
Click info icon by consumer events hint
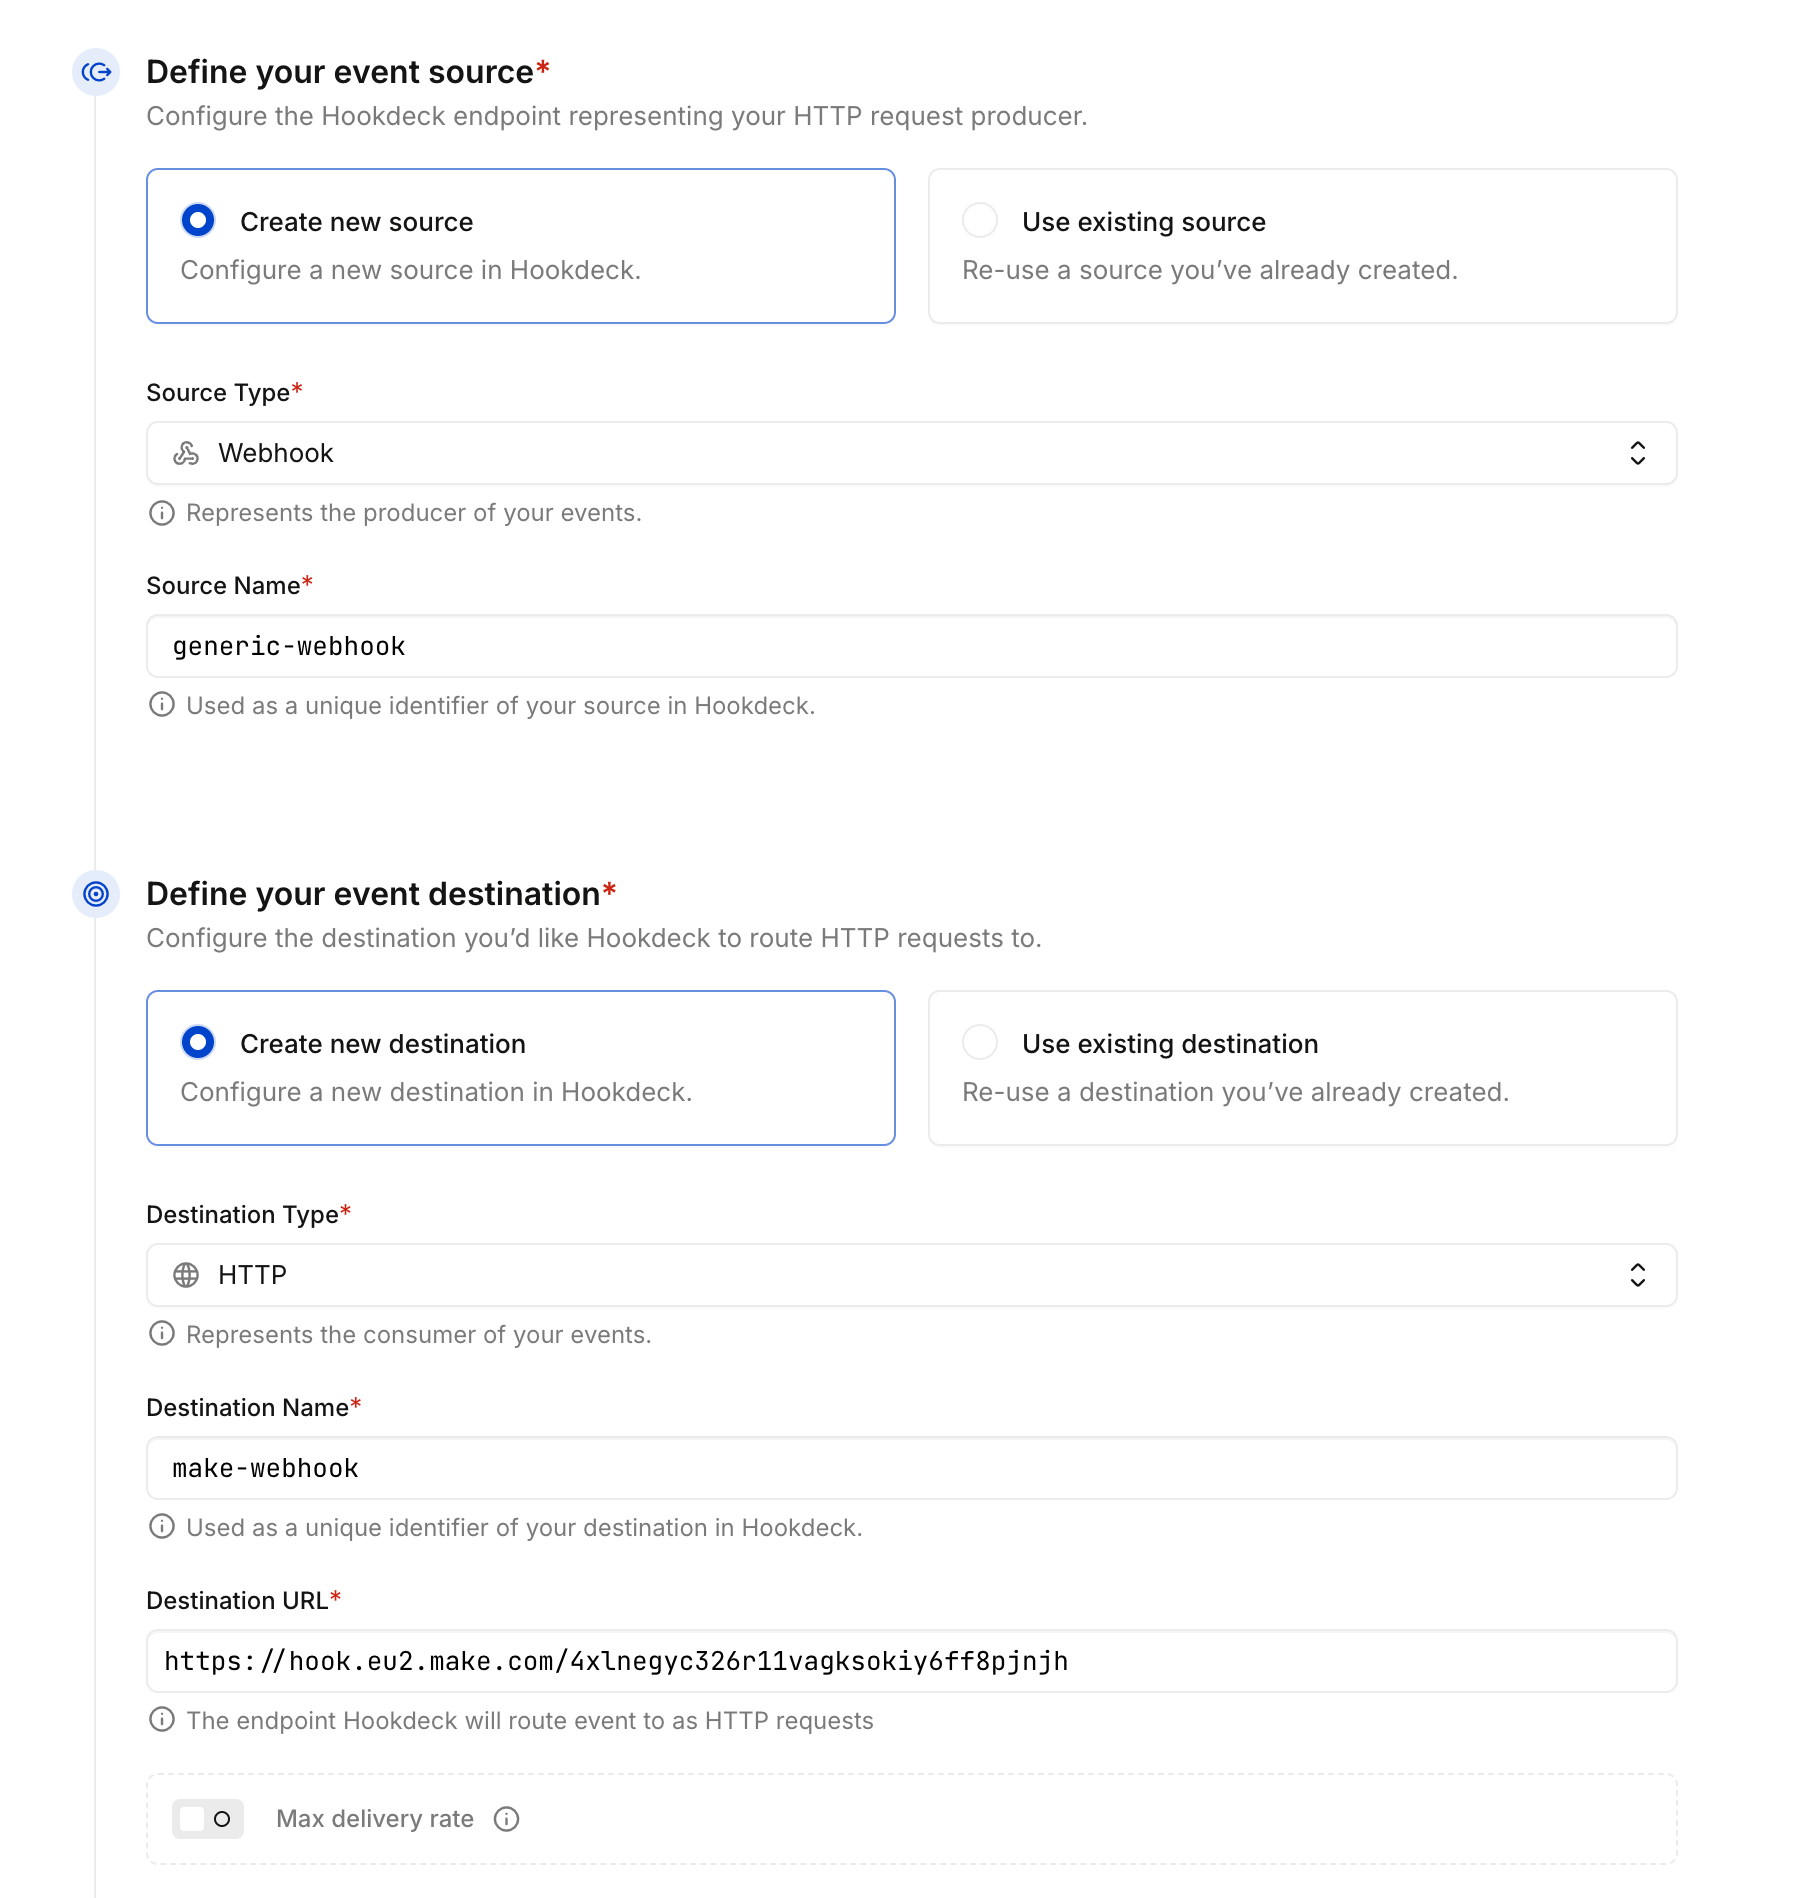[x=162, y=1334]
